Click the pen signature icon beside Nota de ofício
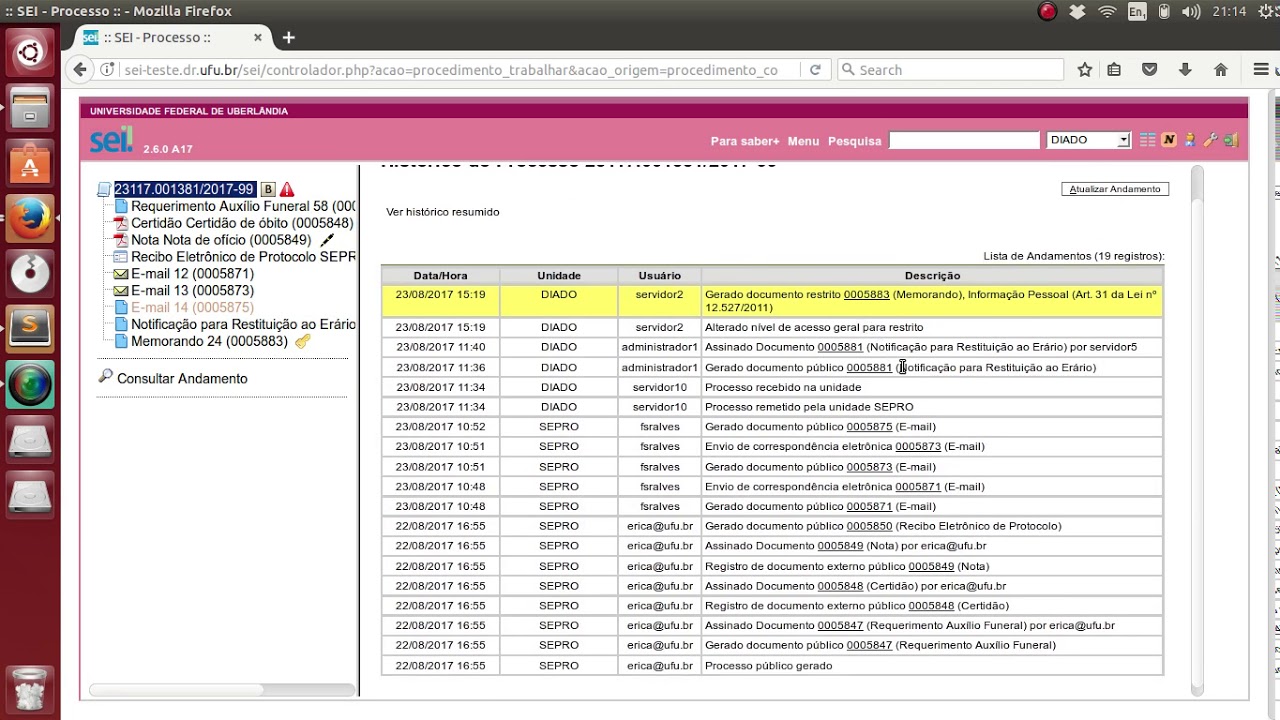 [x=326, y=240]
